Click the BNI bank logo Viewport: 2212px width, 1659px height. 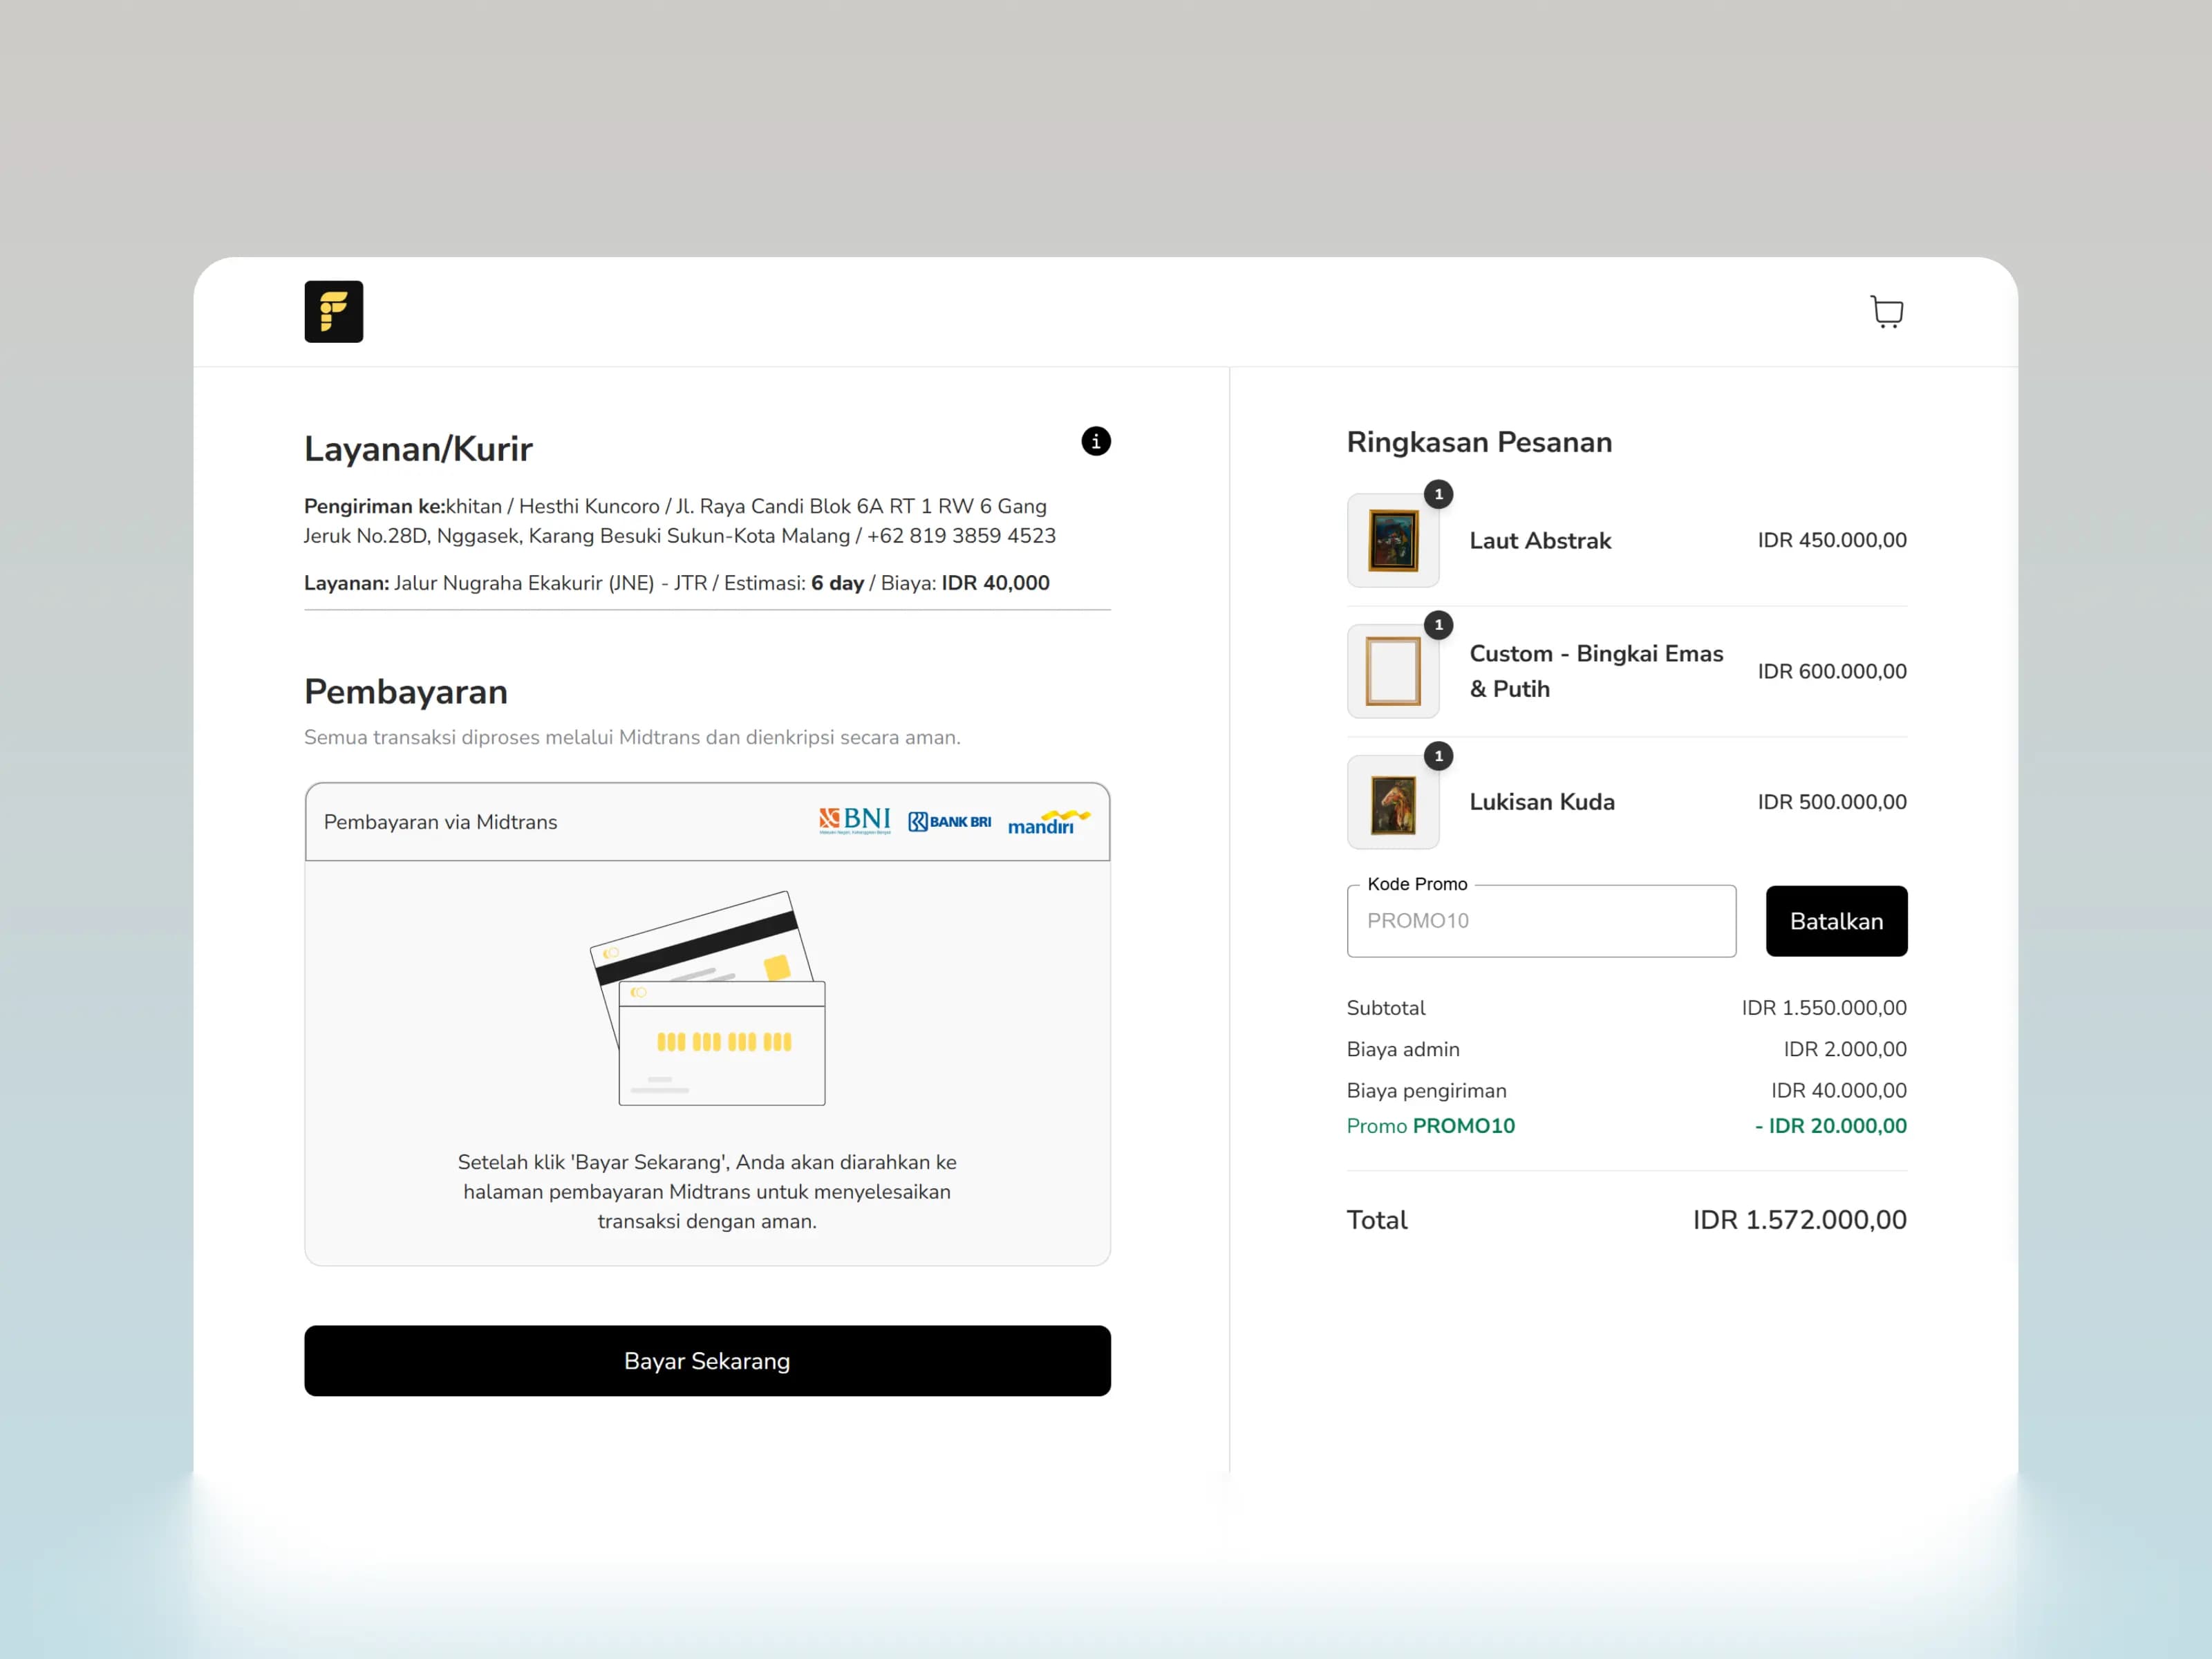pos(854,821)
